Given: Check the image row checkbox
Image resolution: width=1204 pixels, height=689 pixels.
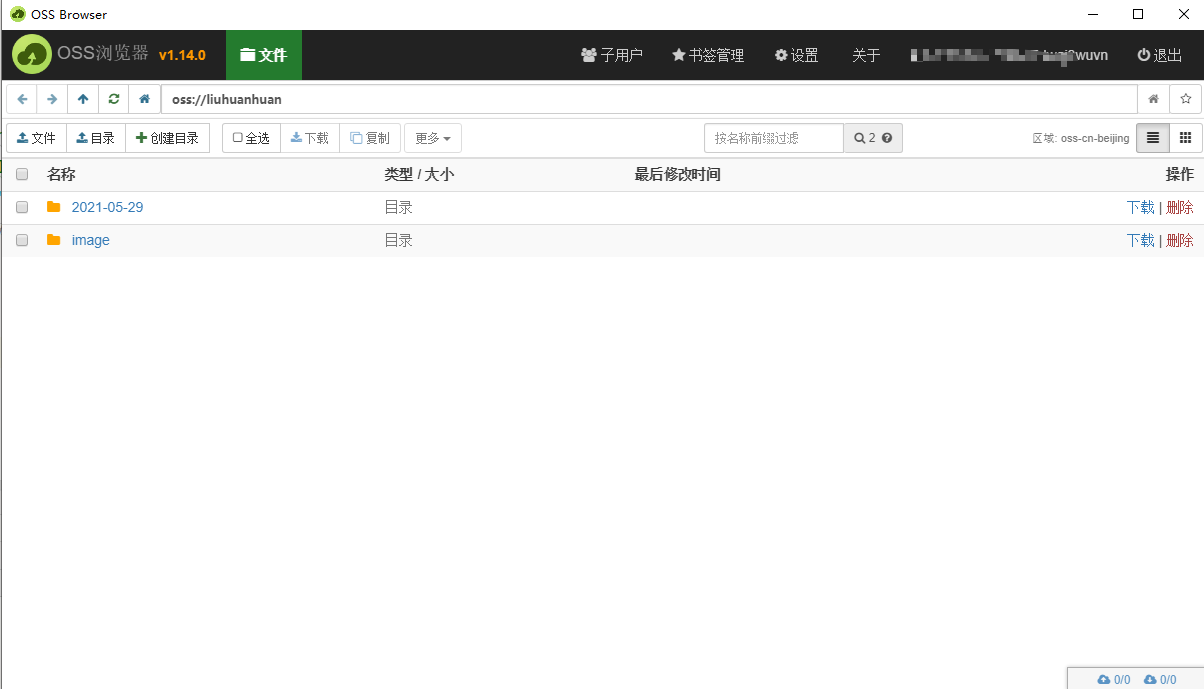Looking at the screenshot, I should [22, 240].
